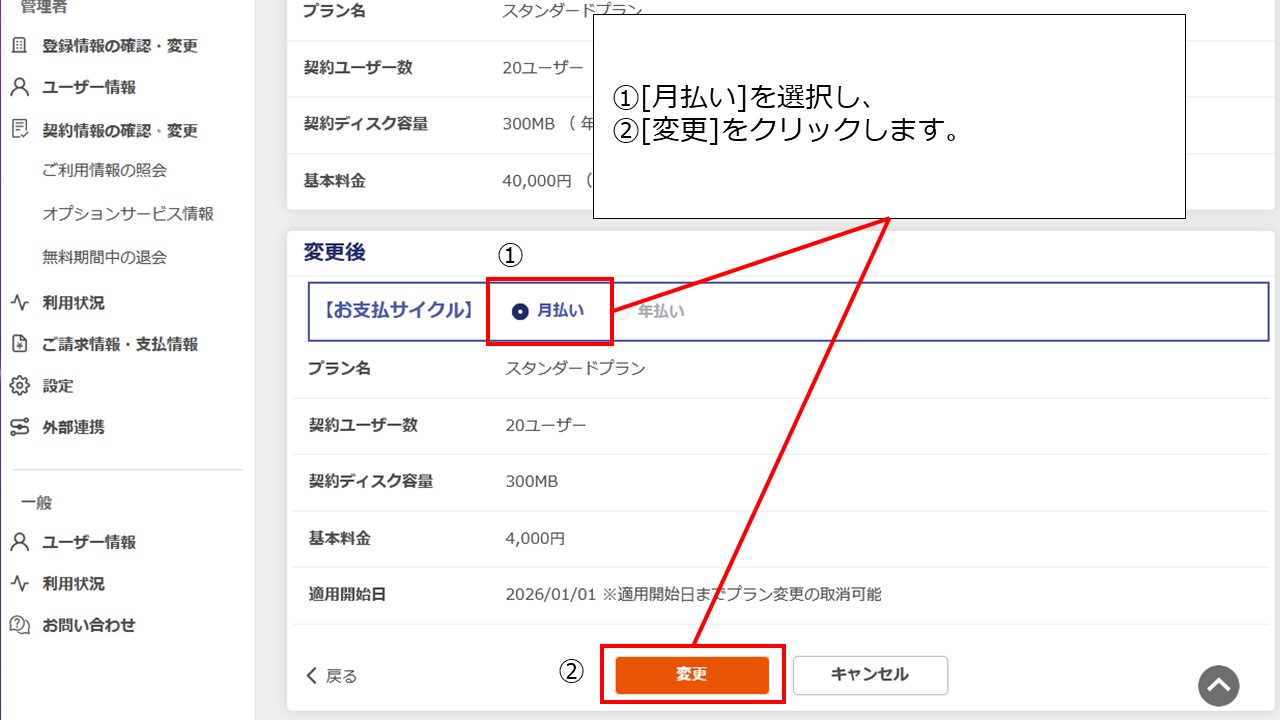Select the 月払い radio button
The image size is (1280, 720).
(x=520, y=311)
